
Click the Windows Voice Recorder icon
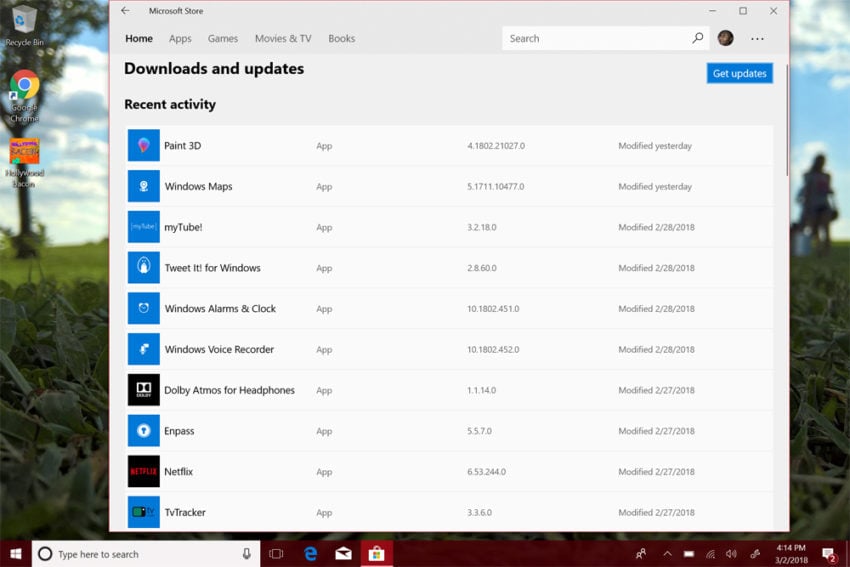click(144, 349)
